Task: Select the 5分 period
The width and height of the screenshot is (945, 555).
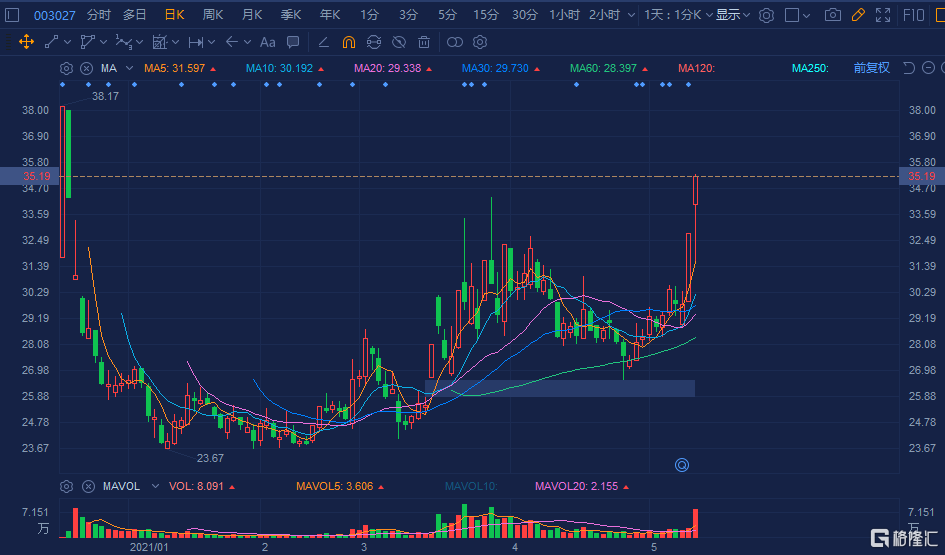Action: click(447, 15)
